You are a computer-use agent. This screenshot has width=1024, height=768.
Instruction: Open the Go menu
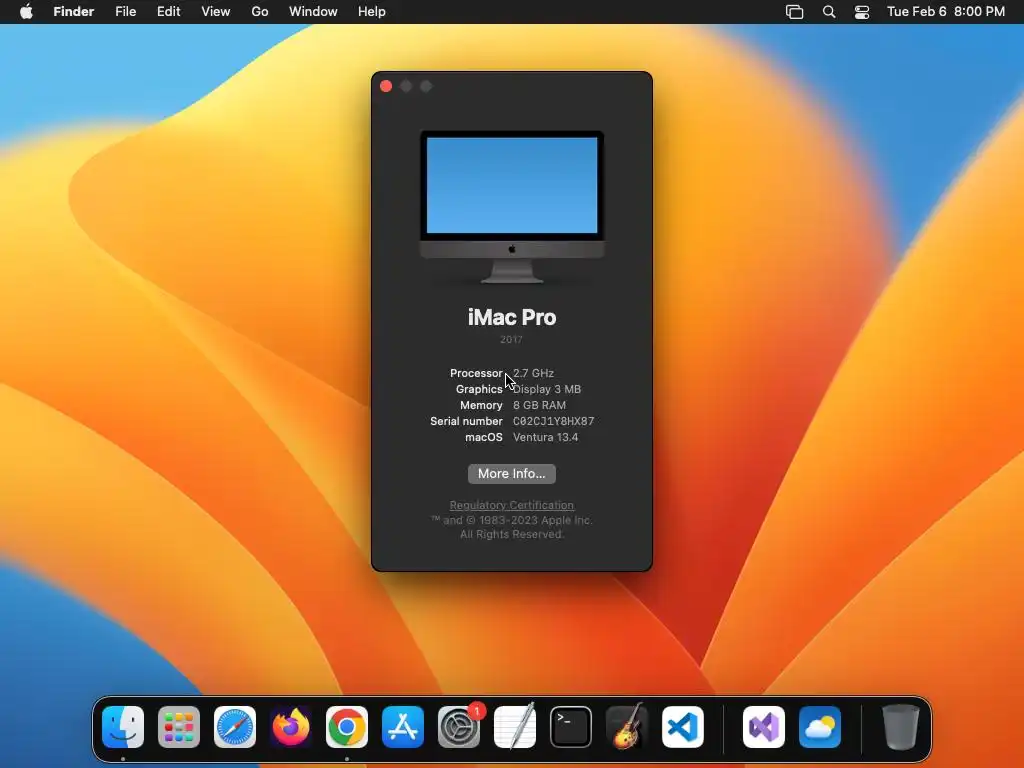click(x=260, y=12)
